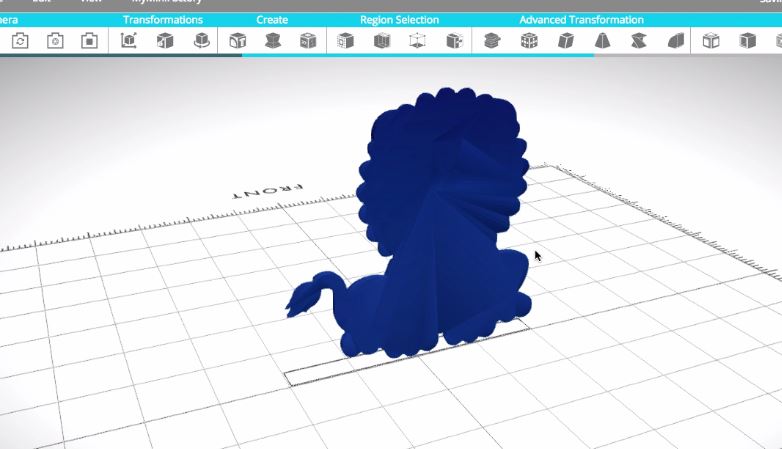
Task: Select the surface grid cube icon in Region Selection
Action: pyautogui.click(x=345, y=40)
